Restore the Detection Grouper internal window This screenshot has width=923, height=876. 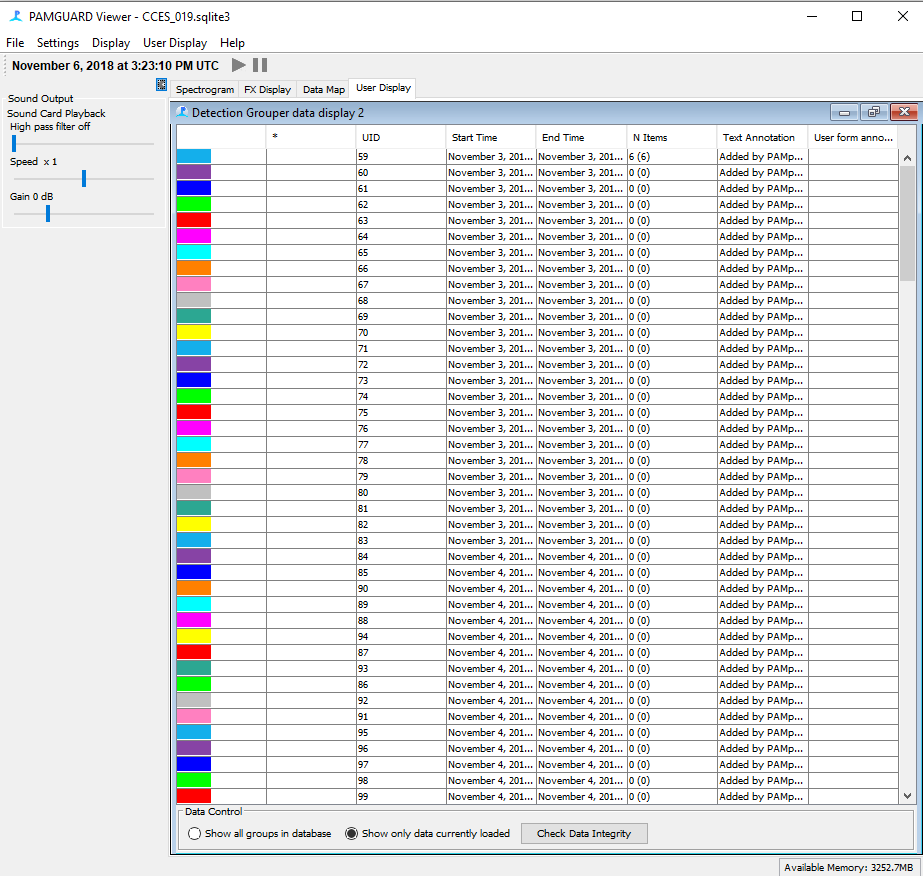(x=874, y=113)
